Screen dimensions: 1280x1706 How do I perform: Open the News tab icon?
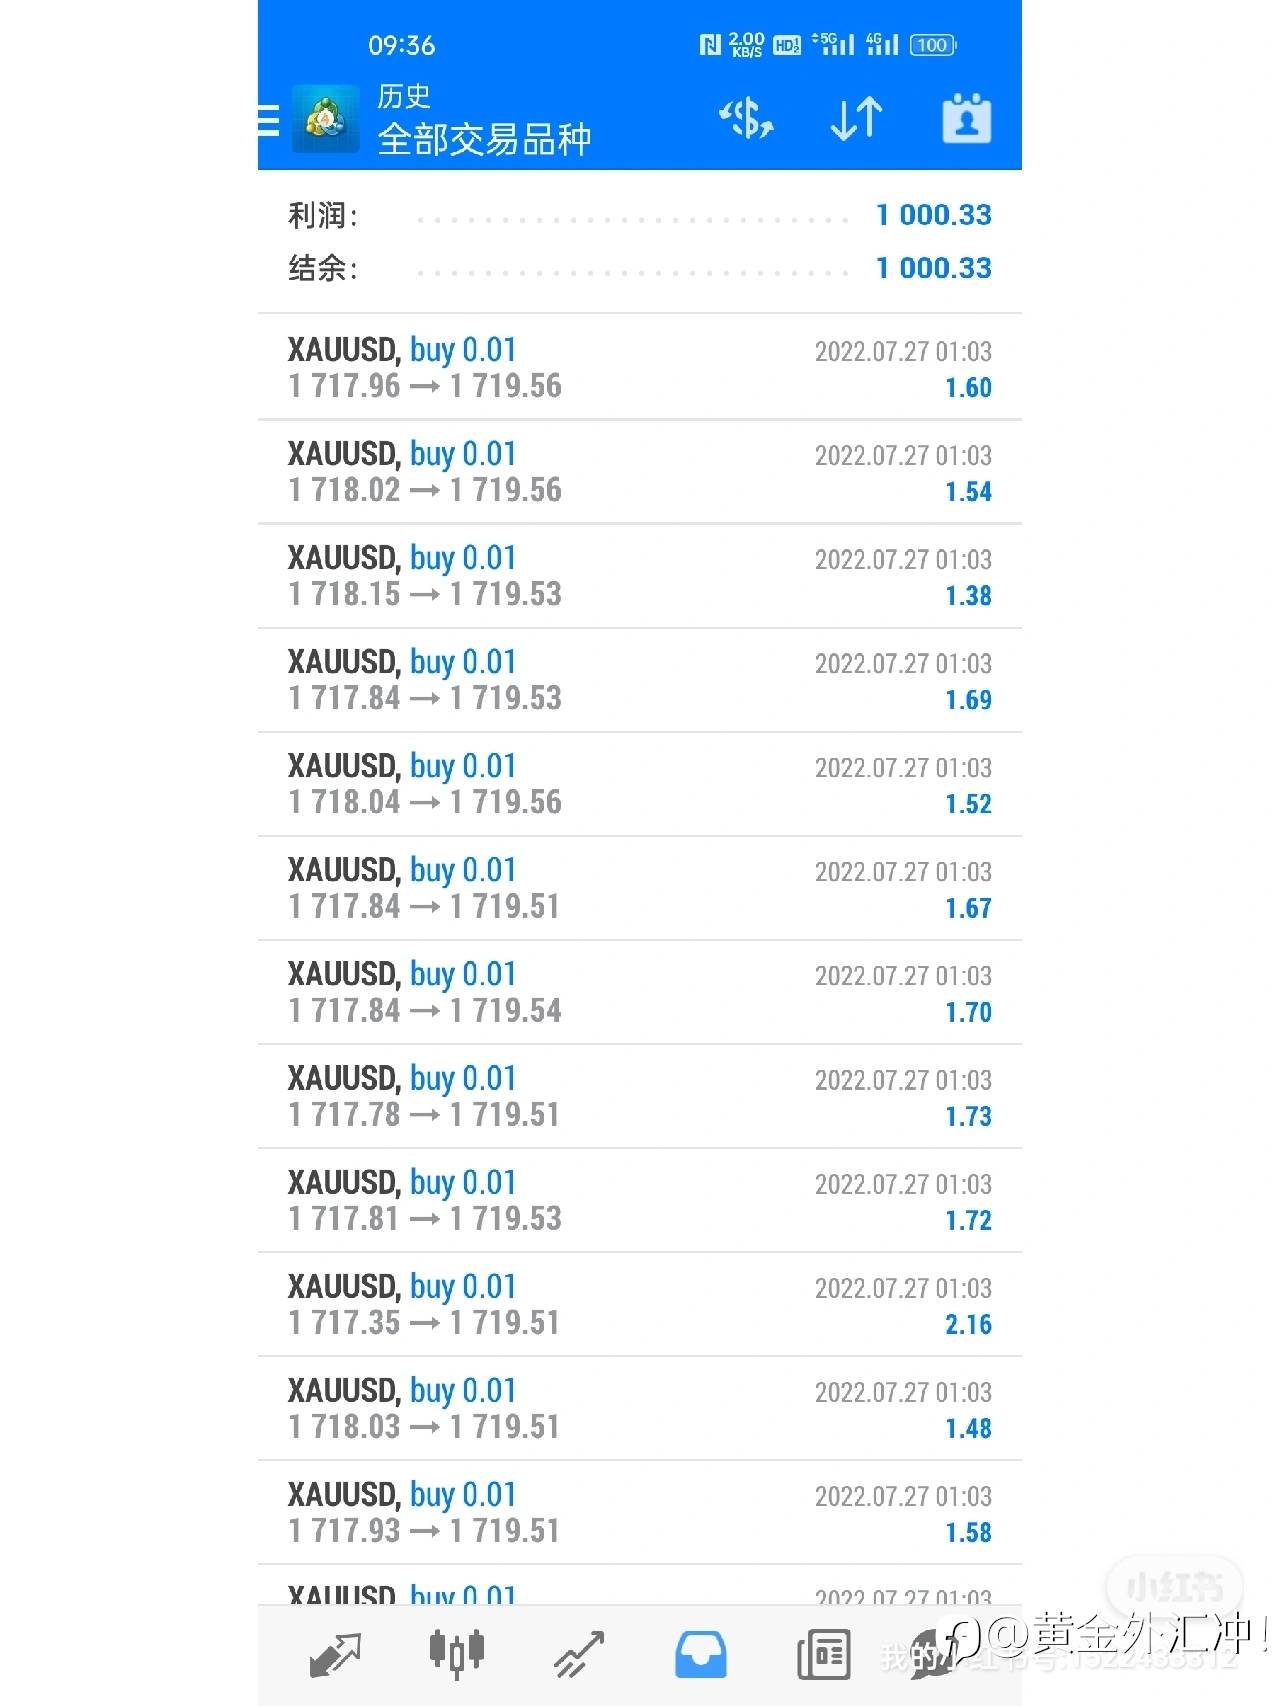(x=823, y=1654)
